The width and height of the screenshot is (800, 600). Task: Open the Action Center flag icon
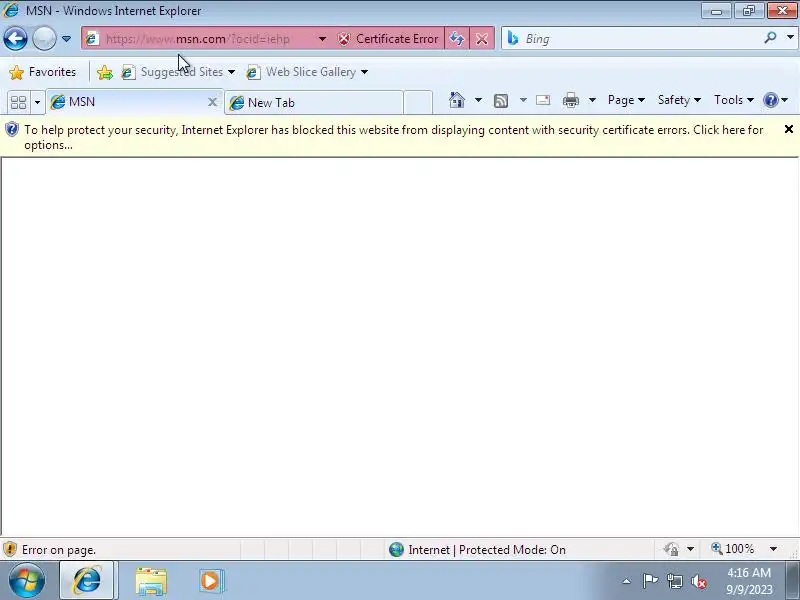click(x=650, y=581)
